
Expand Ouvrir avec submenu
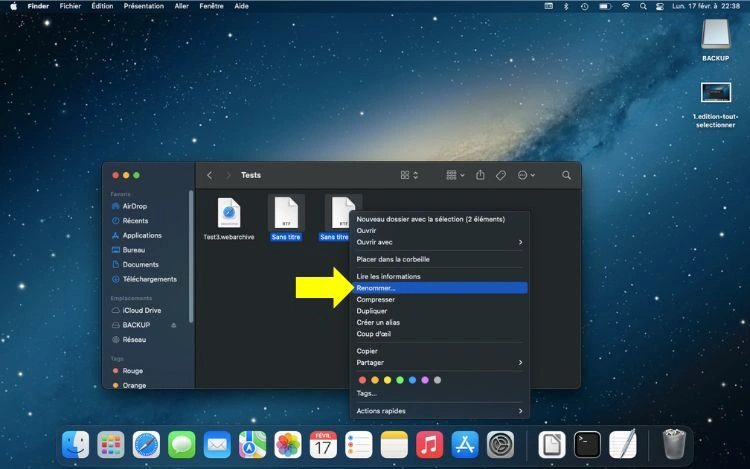pyautogui.click(x=440, y=242)
